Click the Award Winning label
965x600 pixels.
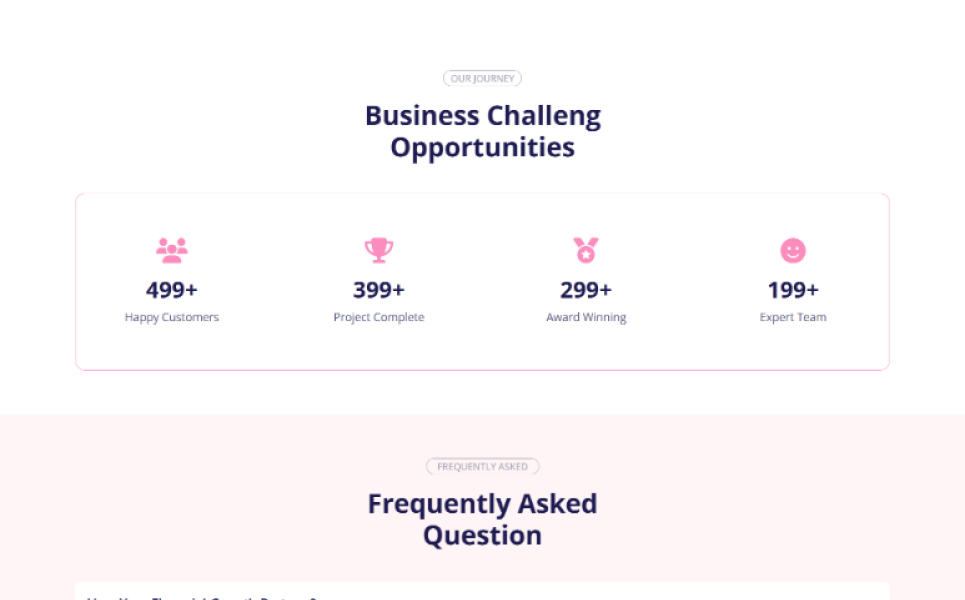[x=586, y=317]
